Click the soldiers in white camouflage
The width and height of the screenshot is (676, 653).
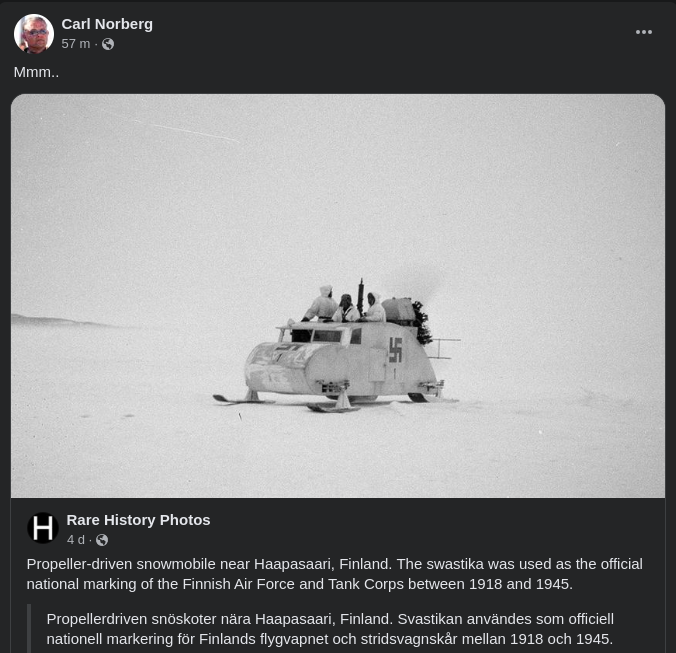pos(344,304)
